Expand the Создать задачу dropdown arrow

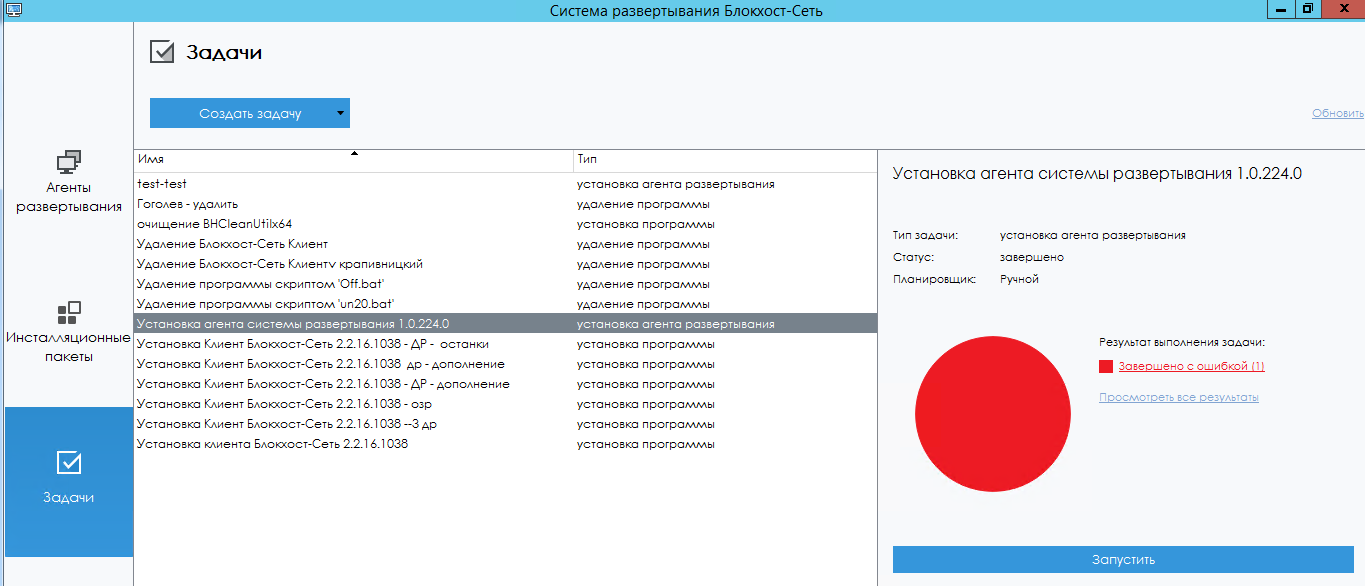(340, 113)
